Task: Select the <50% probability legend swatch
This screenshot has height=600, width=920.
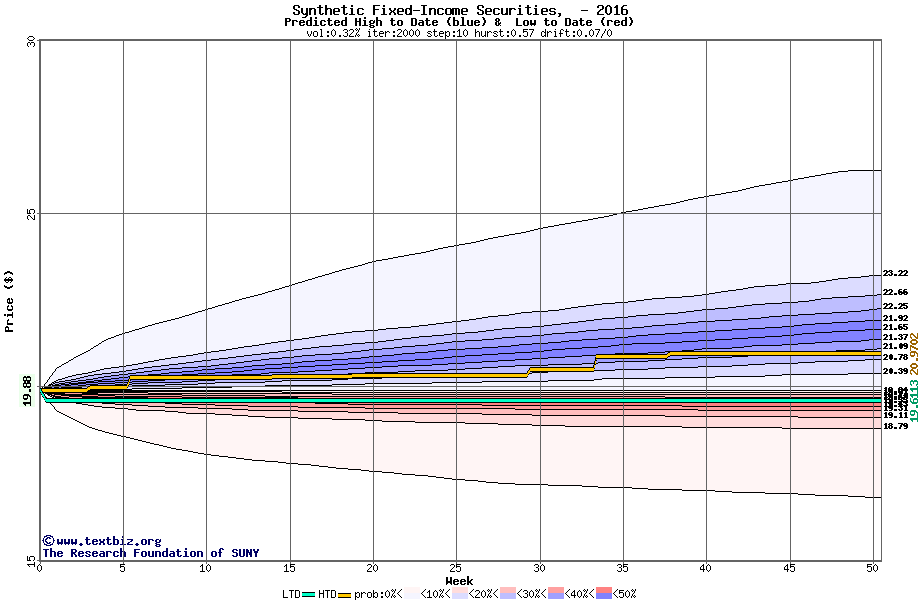Action: coord(603,594)
